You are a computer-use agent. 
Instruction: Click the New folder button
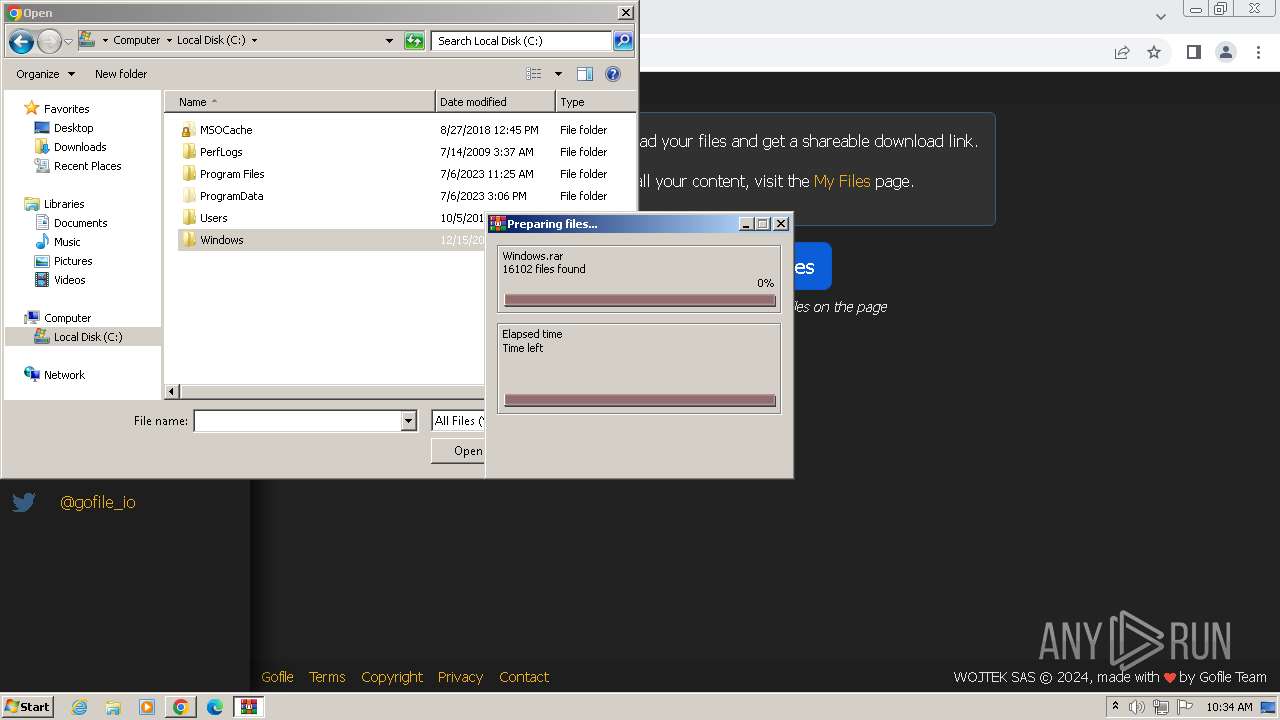point(121,74)
